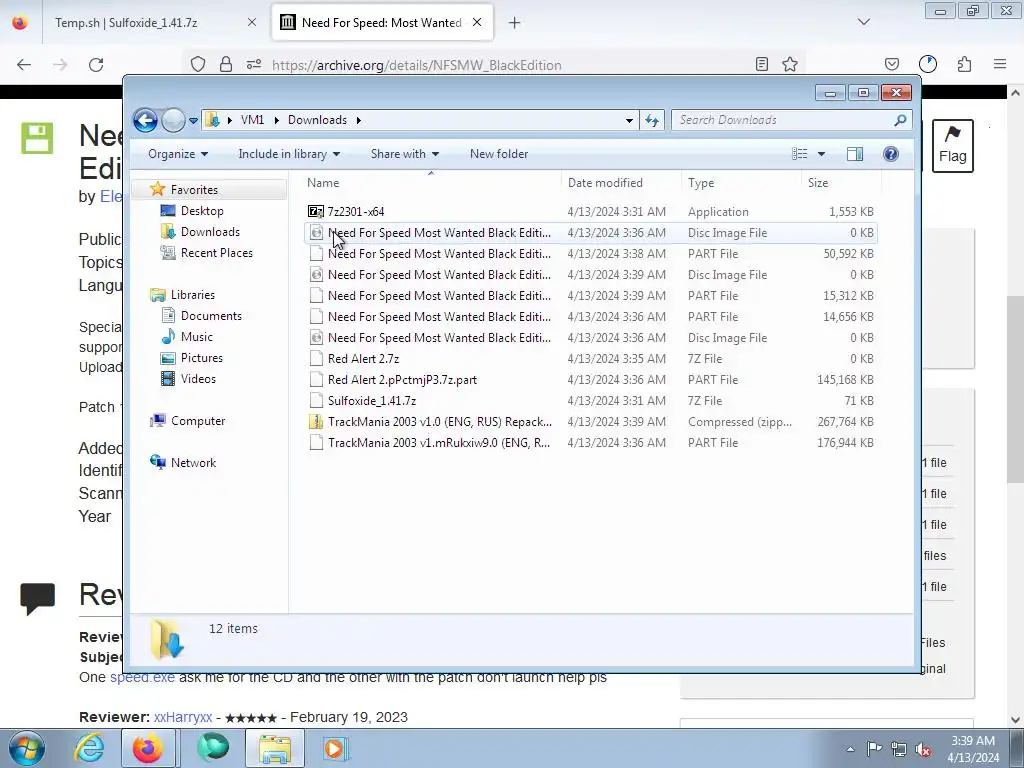This screenshot has width=1024, height=768.
Task: Open the Music library
Action: 196,337
